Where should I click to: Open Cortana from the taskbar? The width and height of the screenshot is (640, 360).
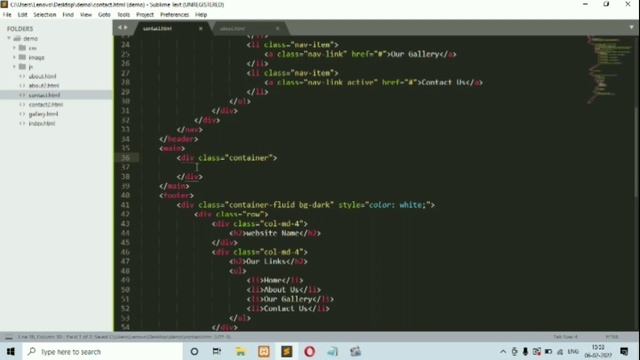[x=194, y=351]
